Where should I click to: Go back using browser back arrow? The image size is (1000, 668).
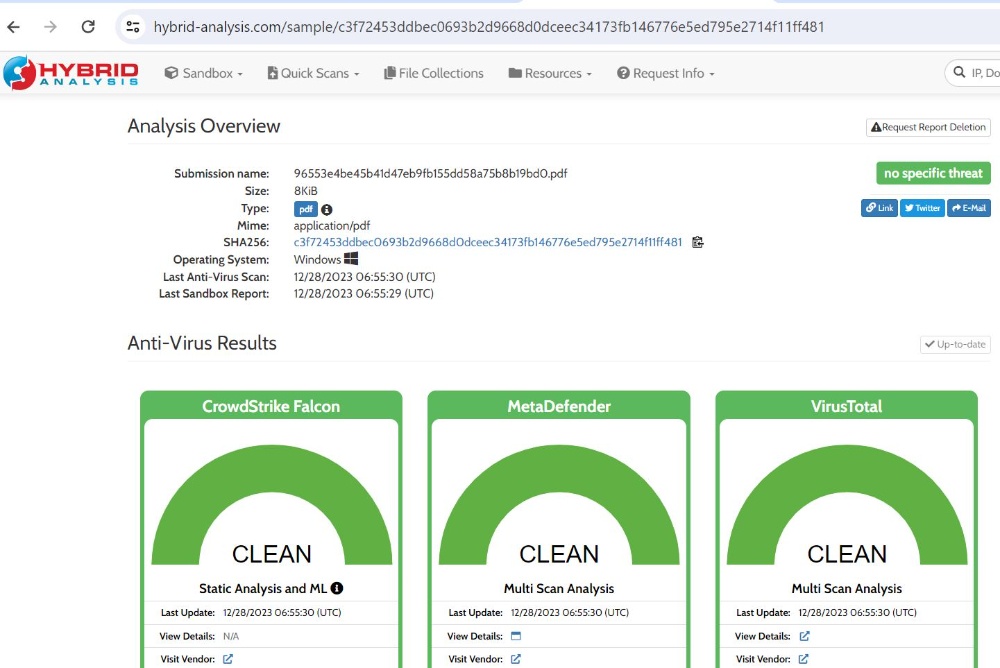click(x=13, y=27)
